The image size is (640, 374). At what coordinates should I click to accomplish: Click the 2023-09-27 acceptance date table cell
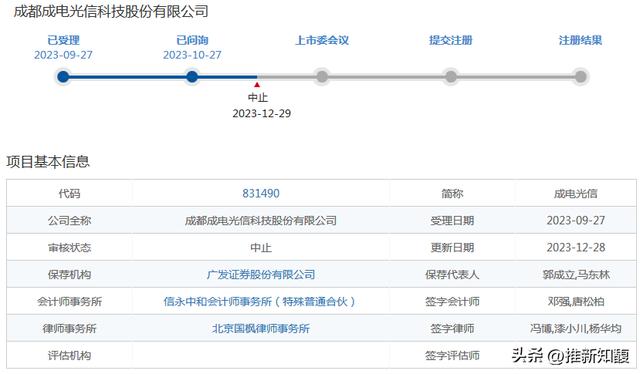coord(576,220)
